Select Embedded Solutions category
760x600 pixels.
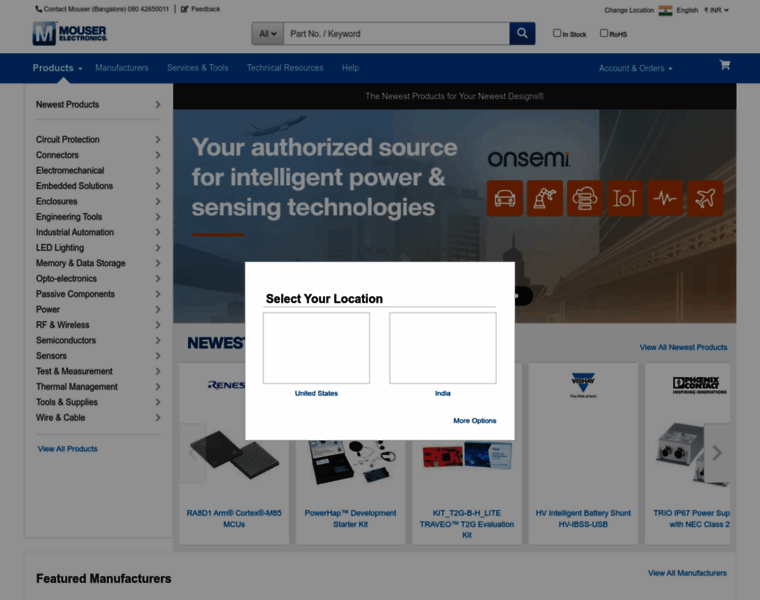point(74,186)
